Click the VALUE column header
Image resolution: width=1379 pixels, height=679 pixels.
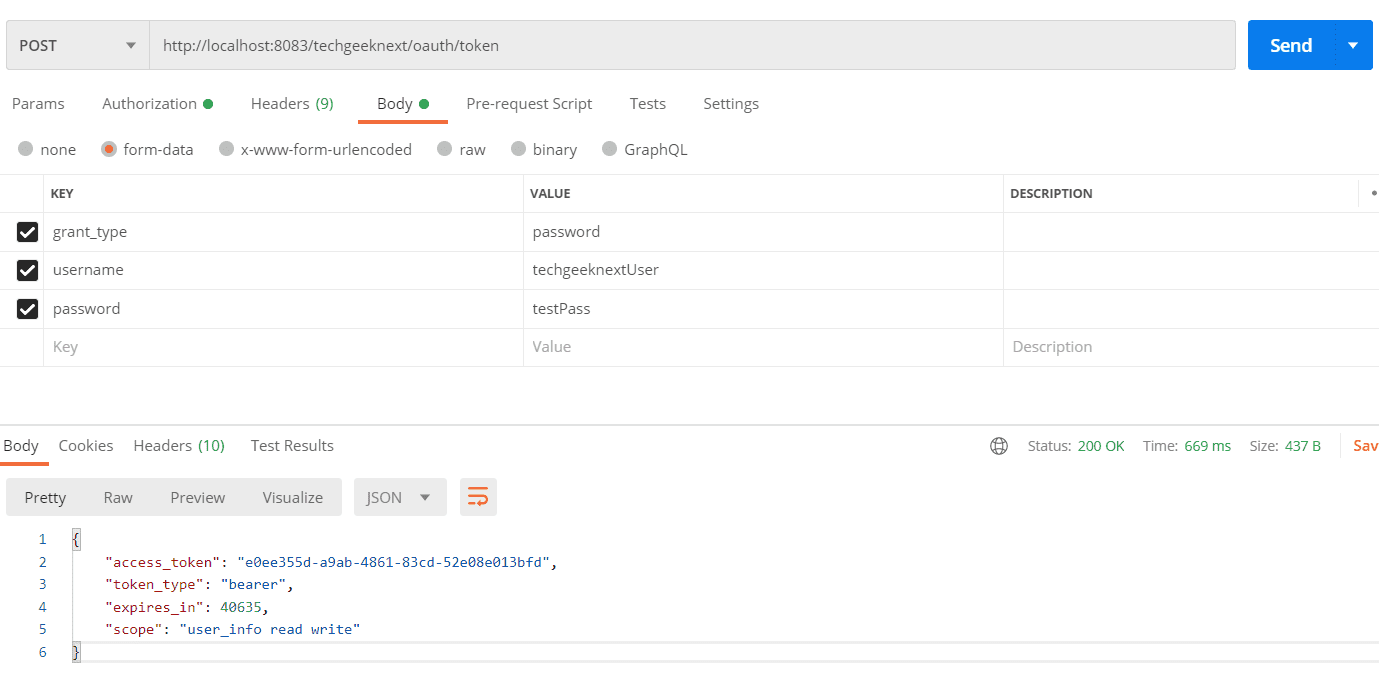(x=550, y=194)
